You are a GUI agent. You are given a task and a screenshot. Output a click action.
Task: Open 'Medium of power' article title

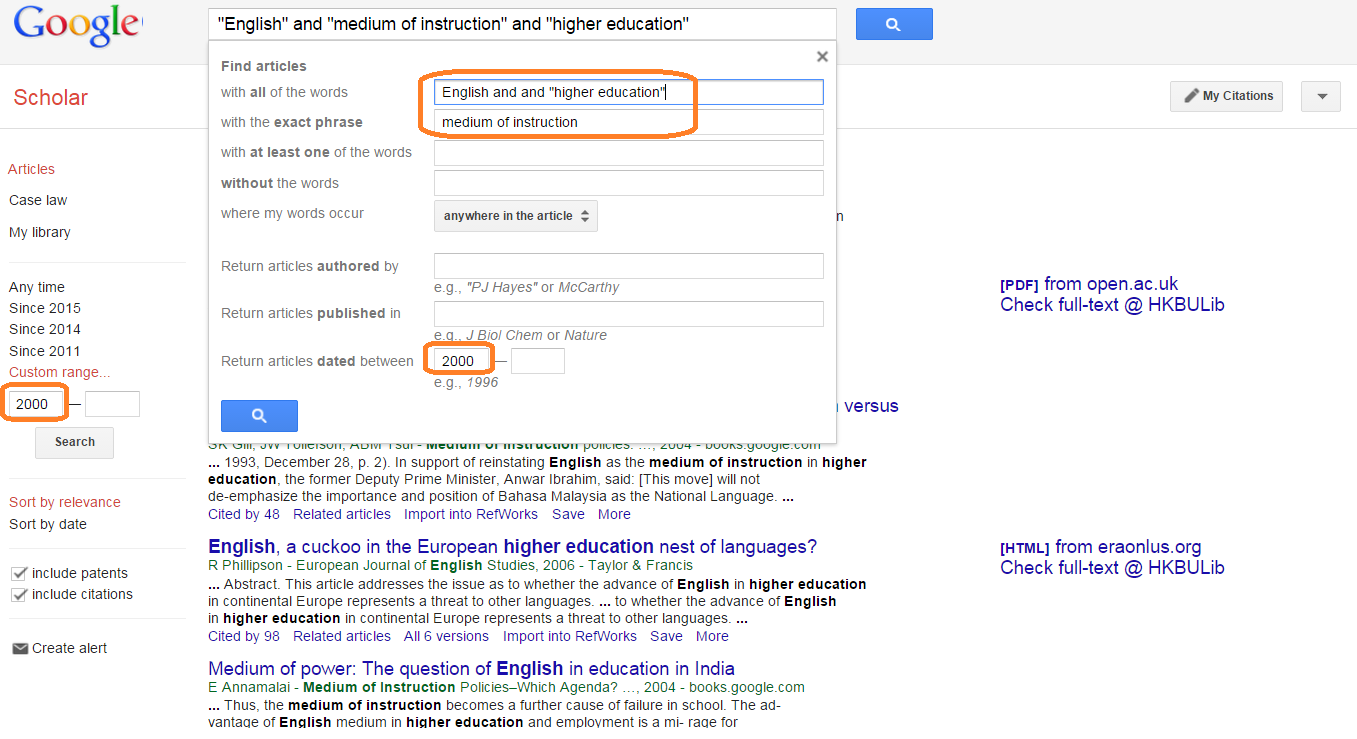(x=471, y=669)
